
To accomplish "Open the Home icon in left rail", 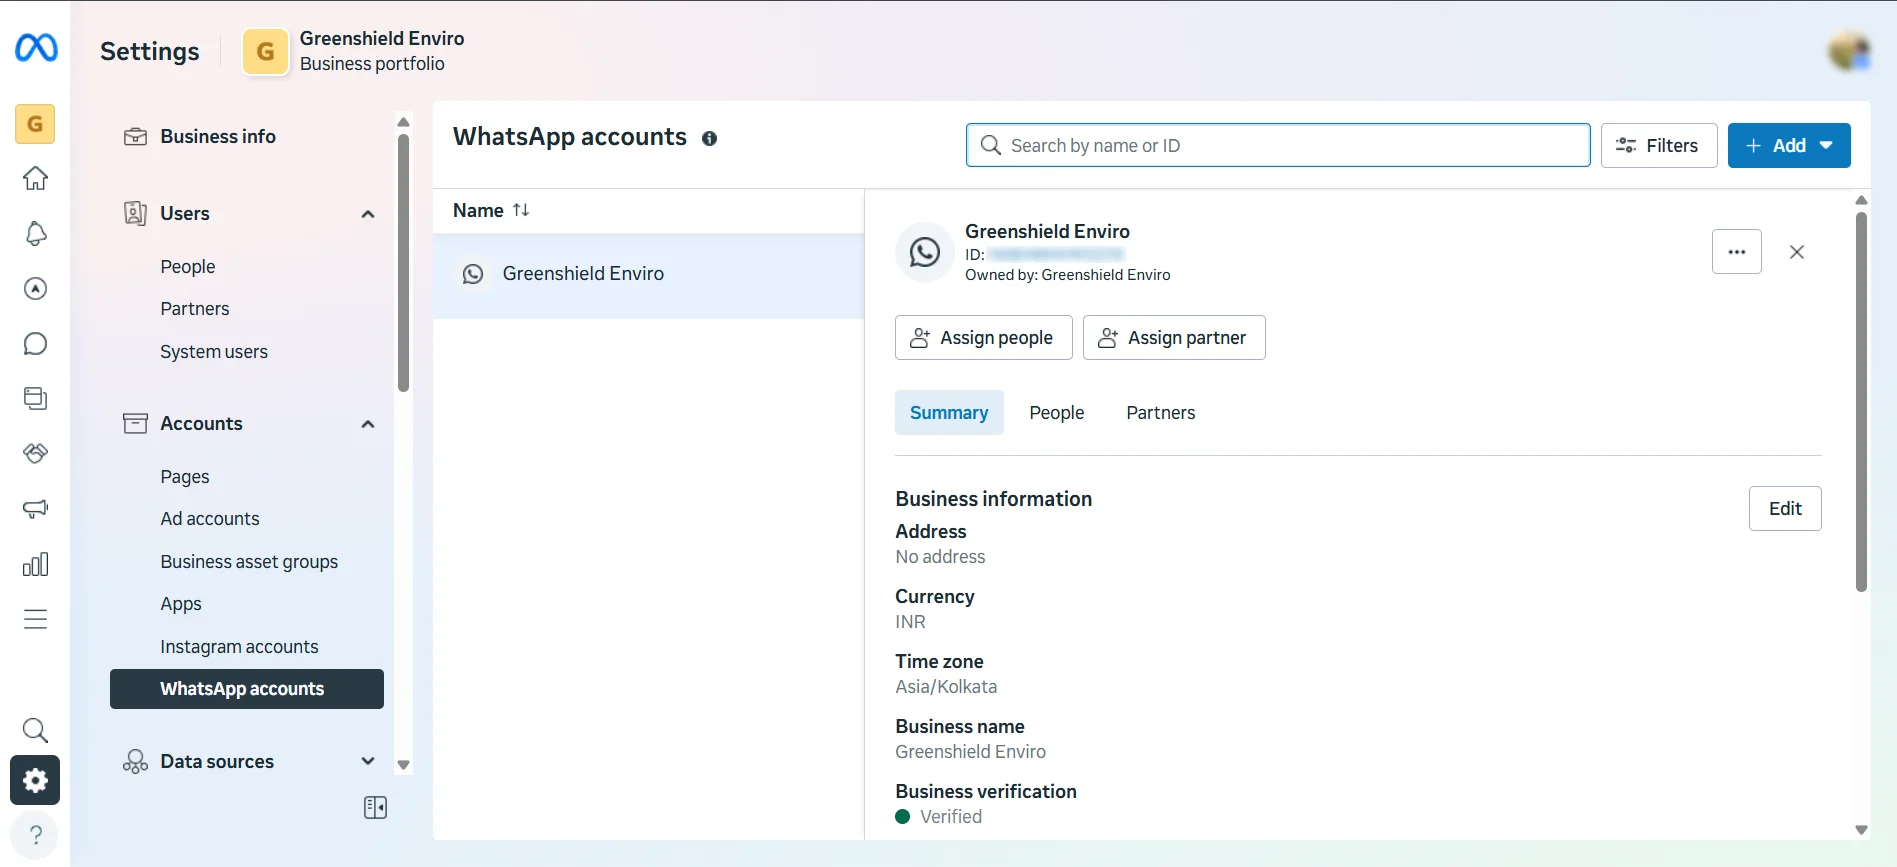I will click(x=35, y=179).
